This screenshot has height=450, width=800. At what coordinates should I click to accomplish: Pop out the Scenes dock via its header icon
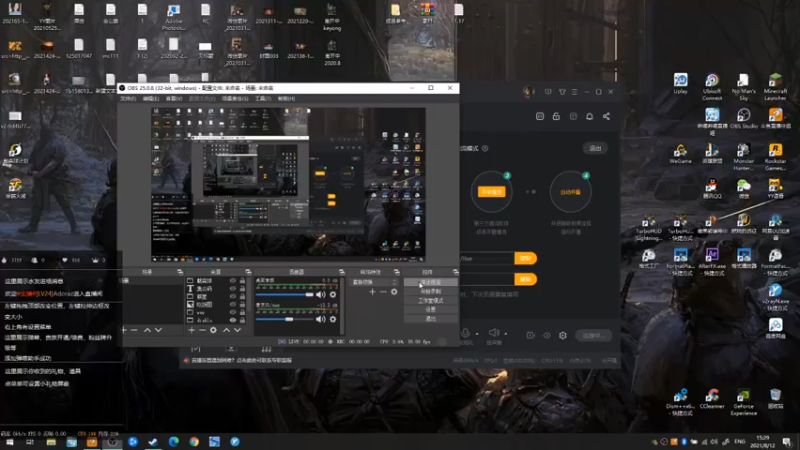pos(180,272)
